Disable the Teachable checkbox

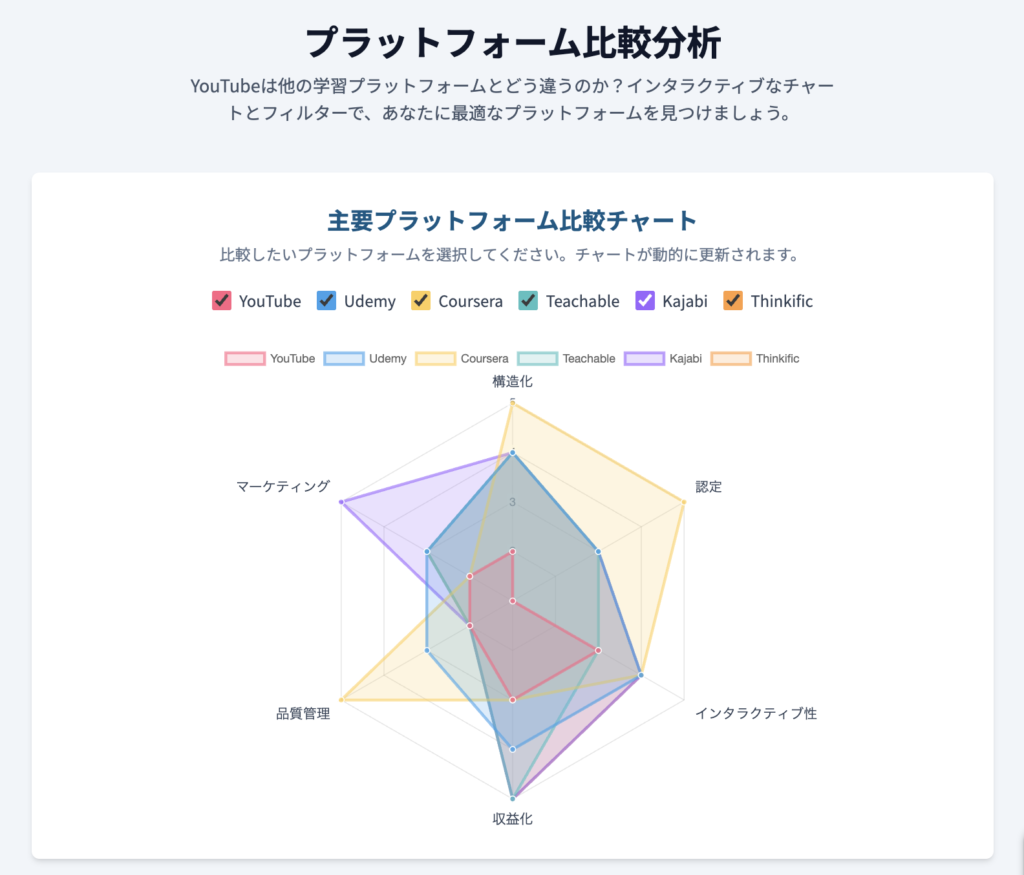tap(528, 300)
